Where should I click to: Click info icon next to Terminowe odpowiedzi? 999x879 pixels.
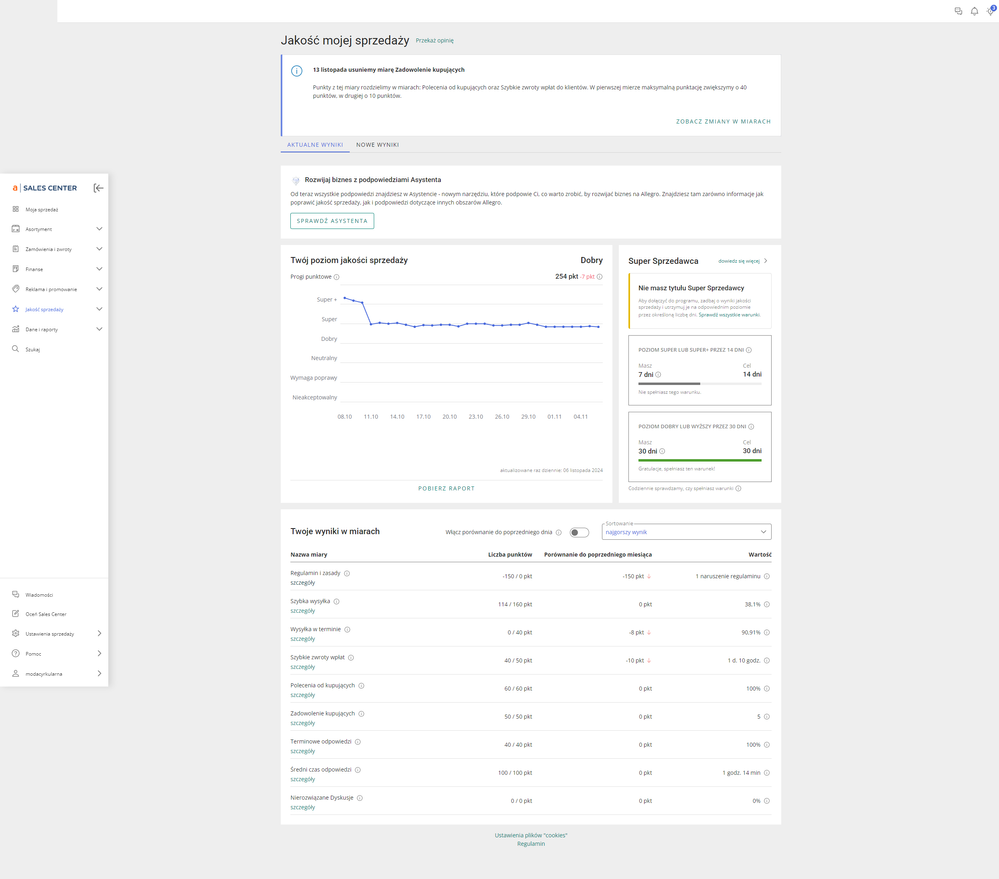click(x=358, y=742)
